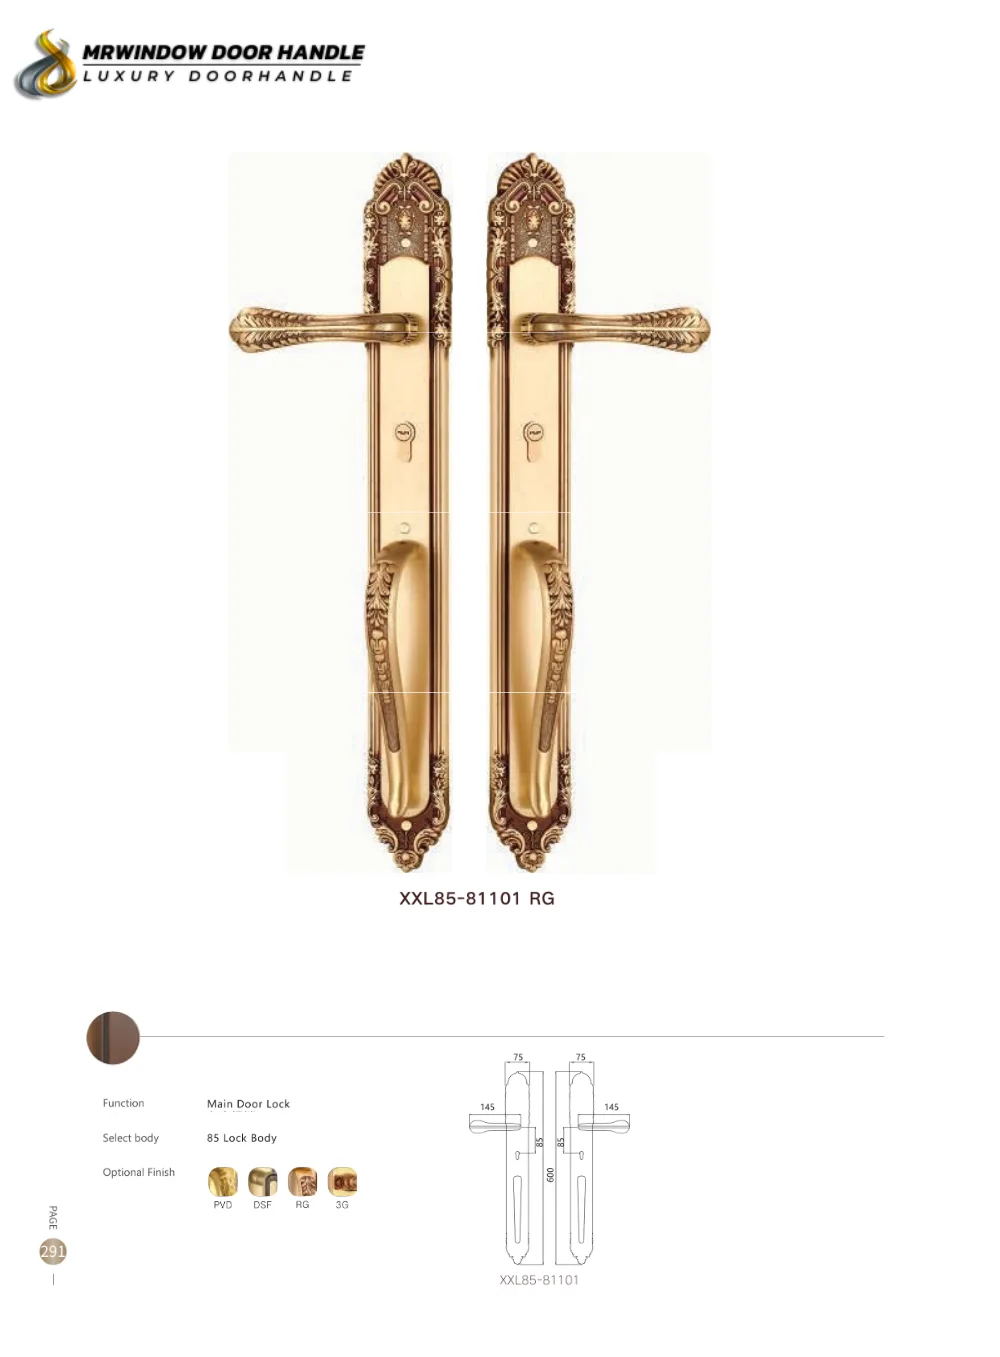Click the Function label
1000x1357 pixels.
(123, 1103)
